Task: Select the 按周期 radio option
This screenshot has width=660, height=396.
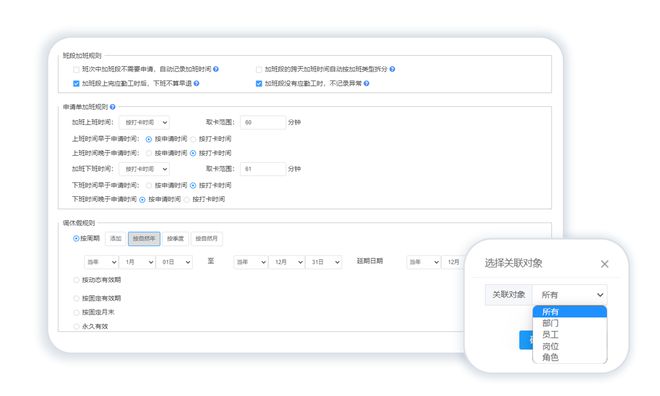Action: (76, 239)
